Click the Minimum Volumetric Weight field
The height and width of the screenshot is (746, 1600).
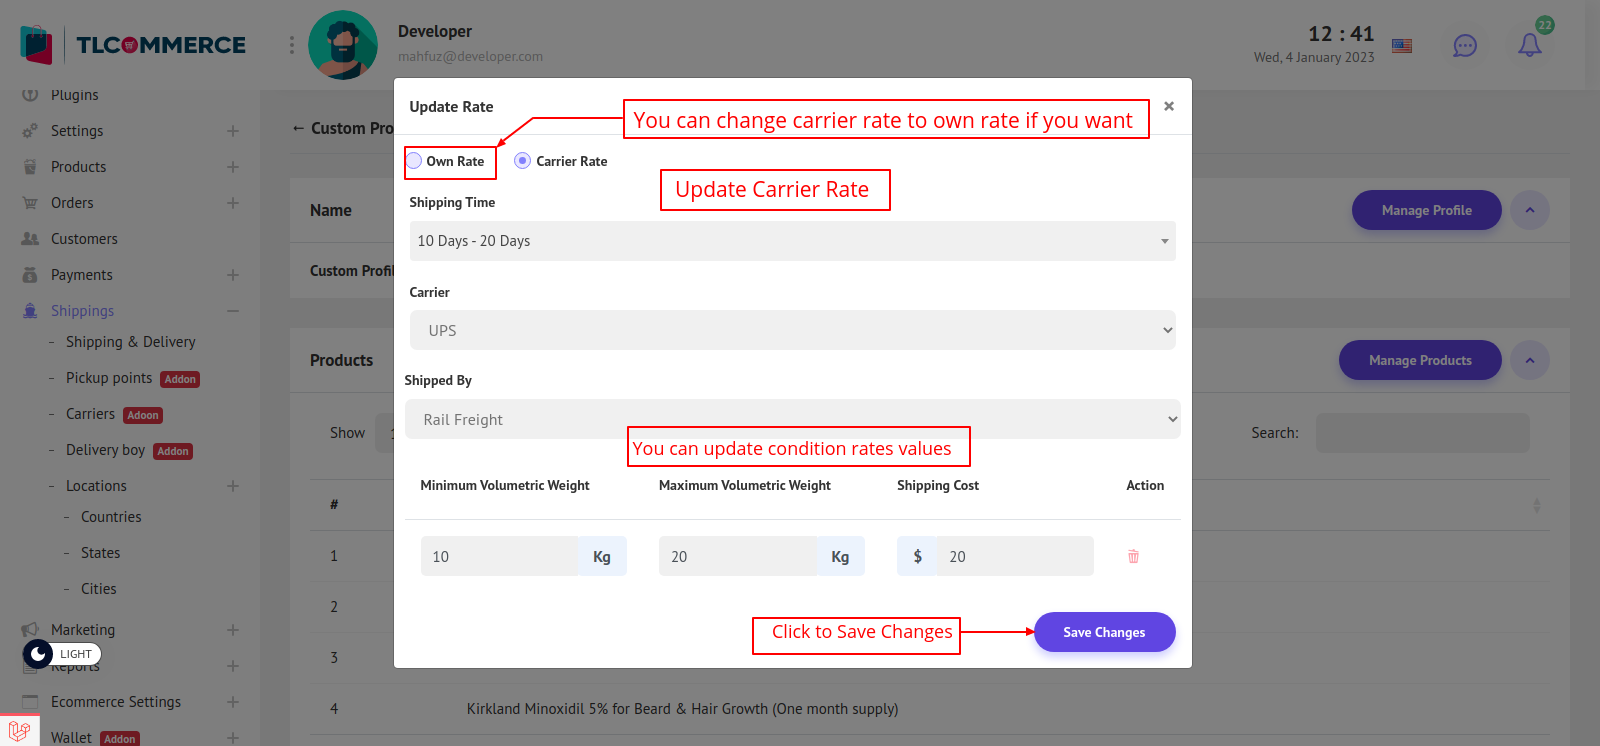[x=499, y=556]
